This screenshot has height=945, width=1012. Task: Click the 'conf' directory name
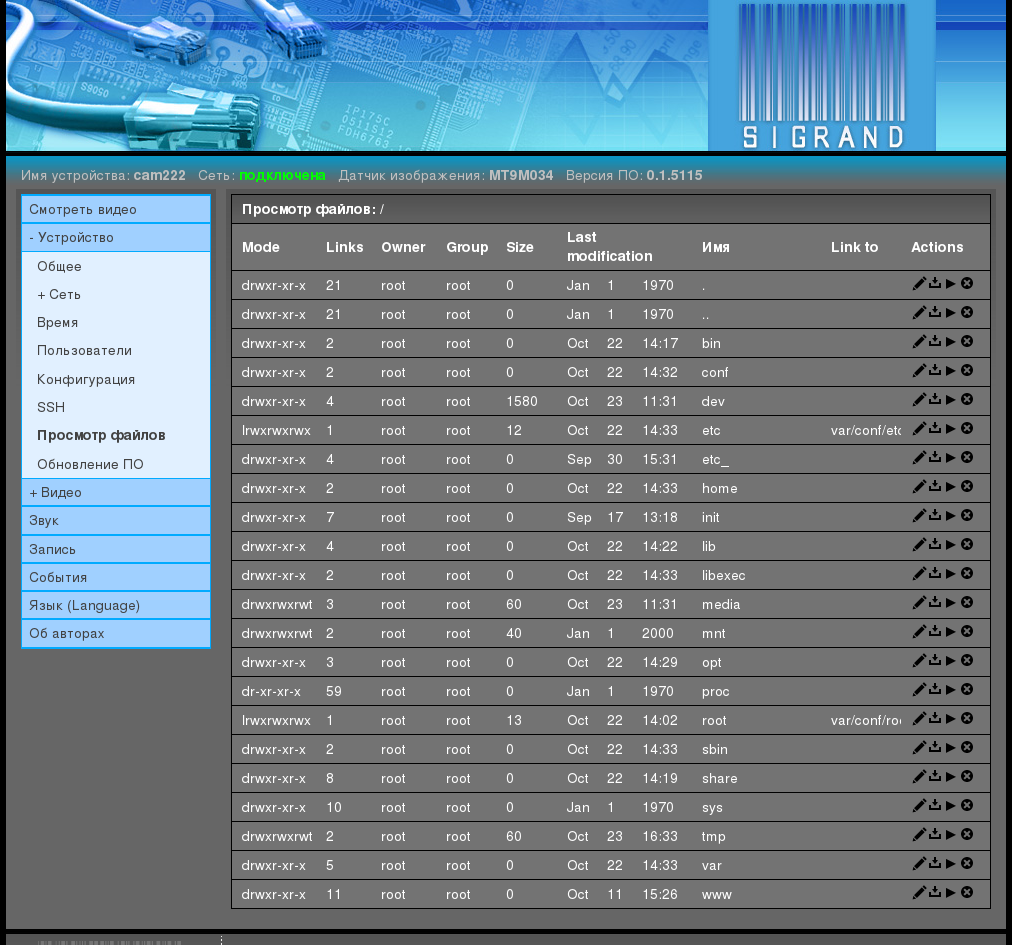coord(715,372)
